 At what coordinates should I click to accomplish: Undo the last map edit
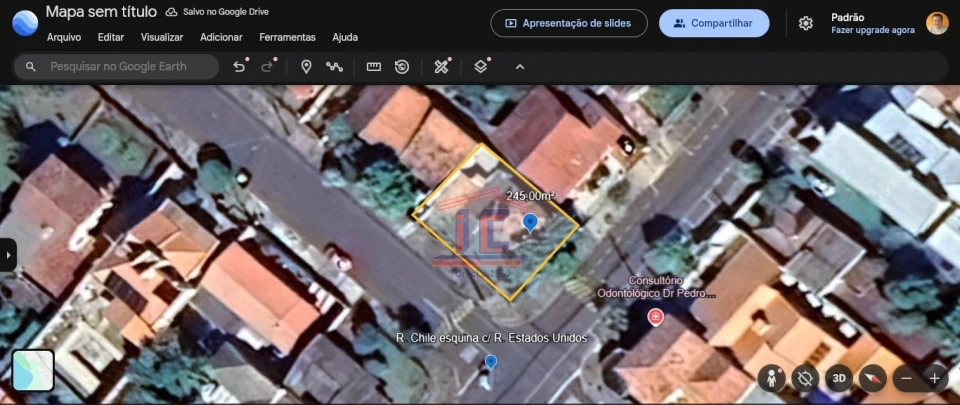click(x=239, y=67)
